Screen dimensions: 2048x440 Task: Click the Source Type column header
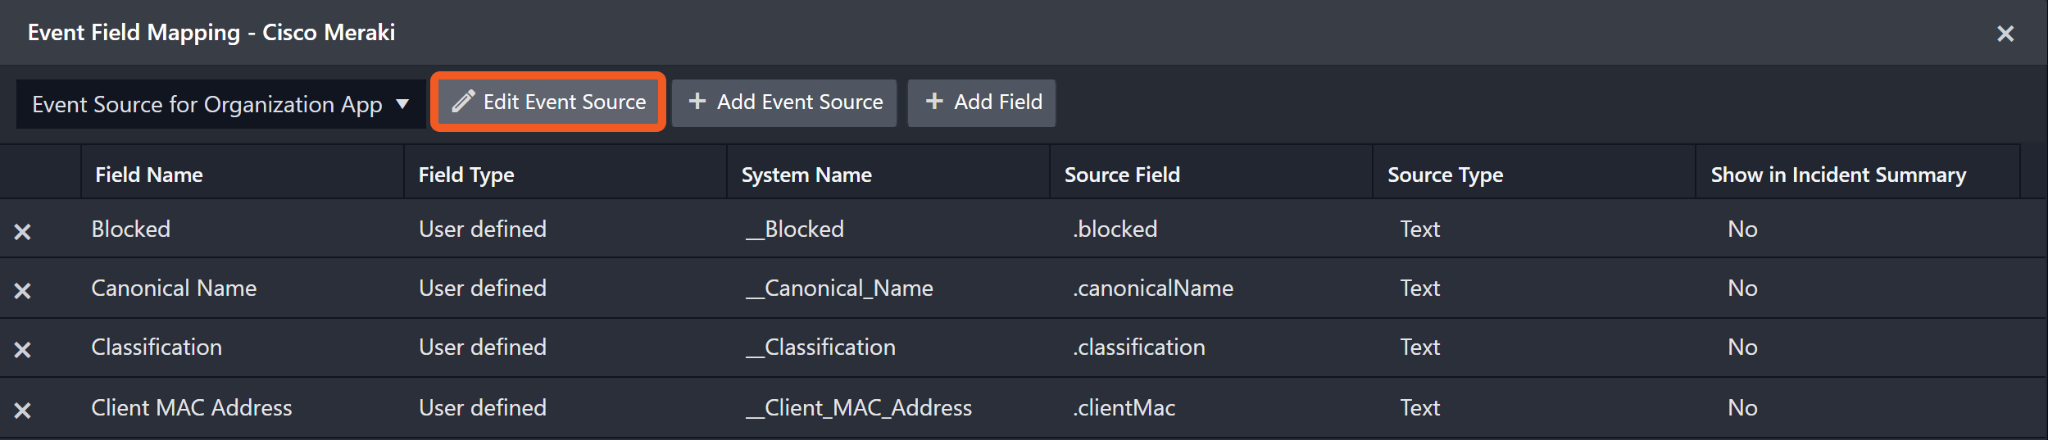pos(1445,174)
